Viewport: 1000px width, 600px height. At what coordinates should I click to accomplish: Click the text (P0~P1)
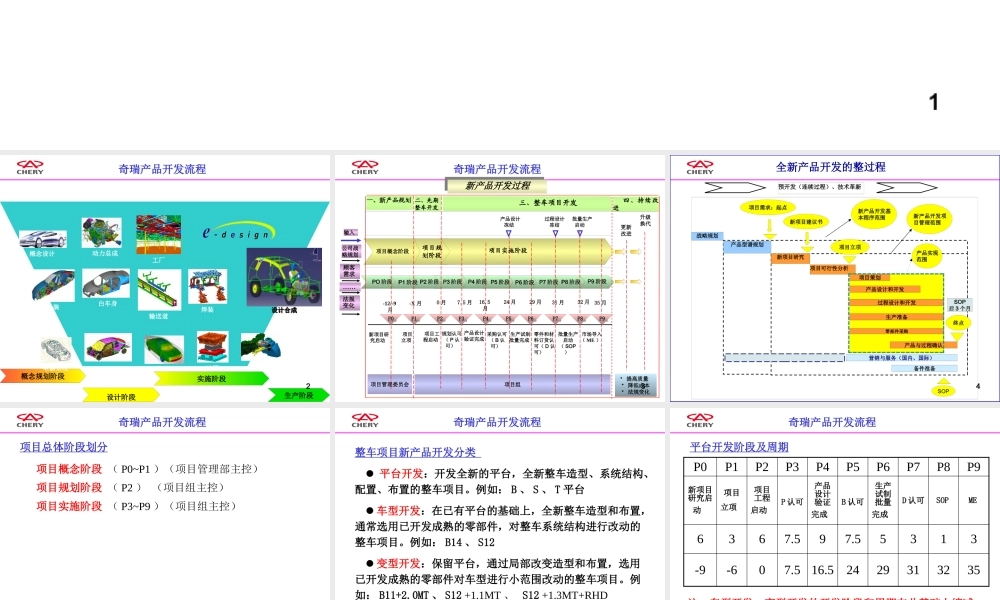136,469
